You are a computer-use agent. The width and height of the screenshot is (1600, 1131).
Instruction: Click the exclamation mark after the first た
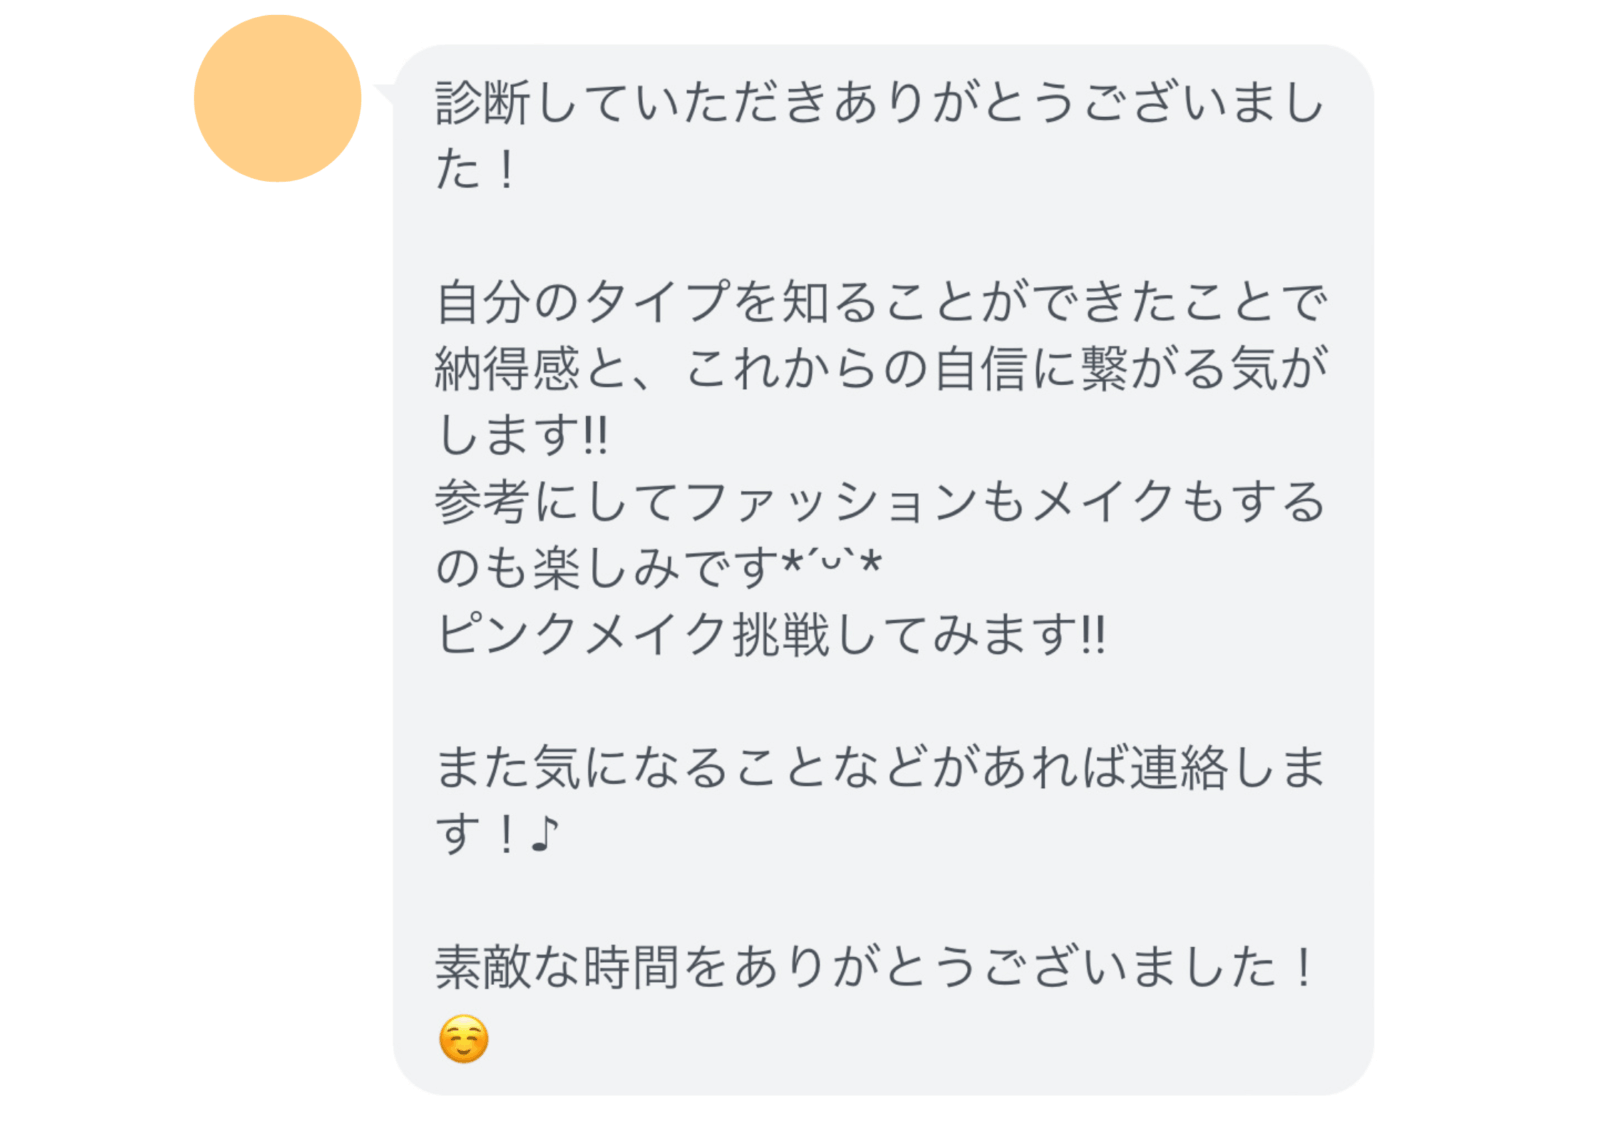506,170
